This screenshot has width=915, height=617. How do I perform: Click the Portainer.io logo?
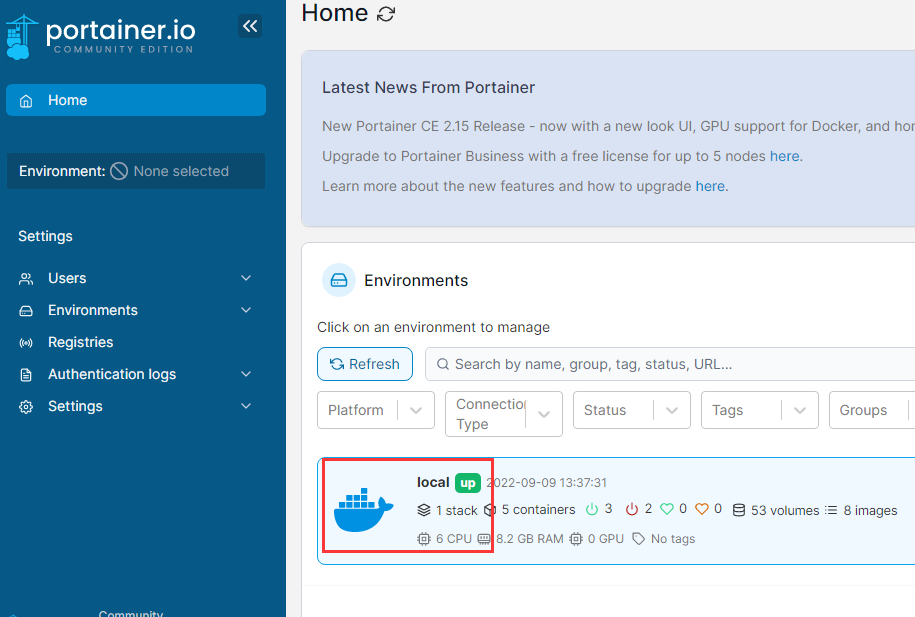pos(100,36)
